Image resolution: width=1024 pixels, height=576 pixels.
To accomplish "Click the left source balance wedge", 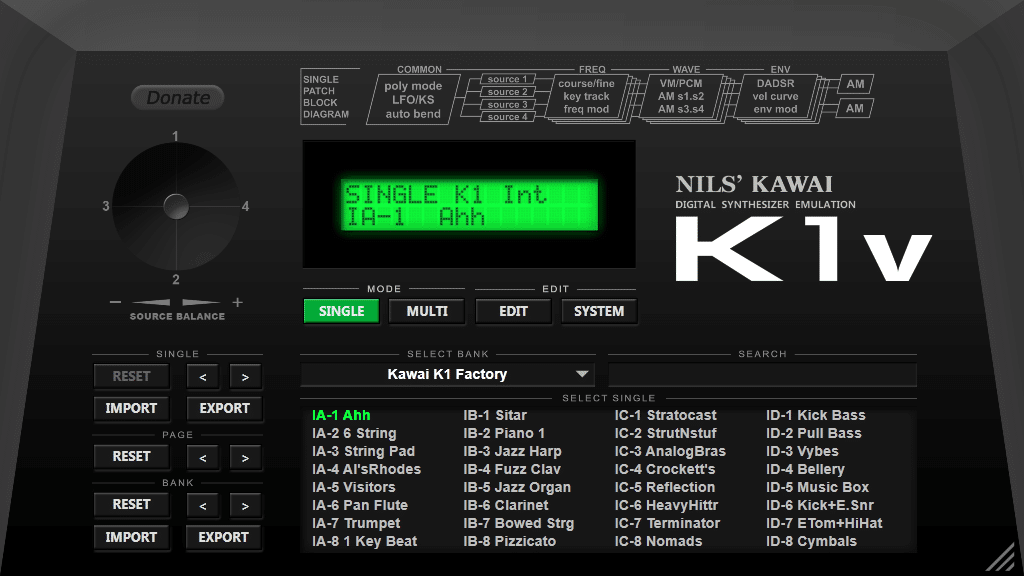I will tap(152, 302).
